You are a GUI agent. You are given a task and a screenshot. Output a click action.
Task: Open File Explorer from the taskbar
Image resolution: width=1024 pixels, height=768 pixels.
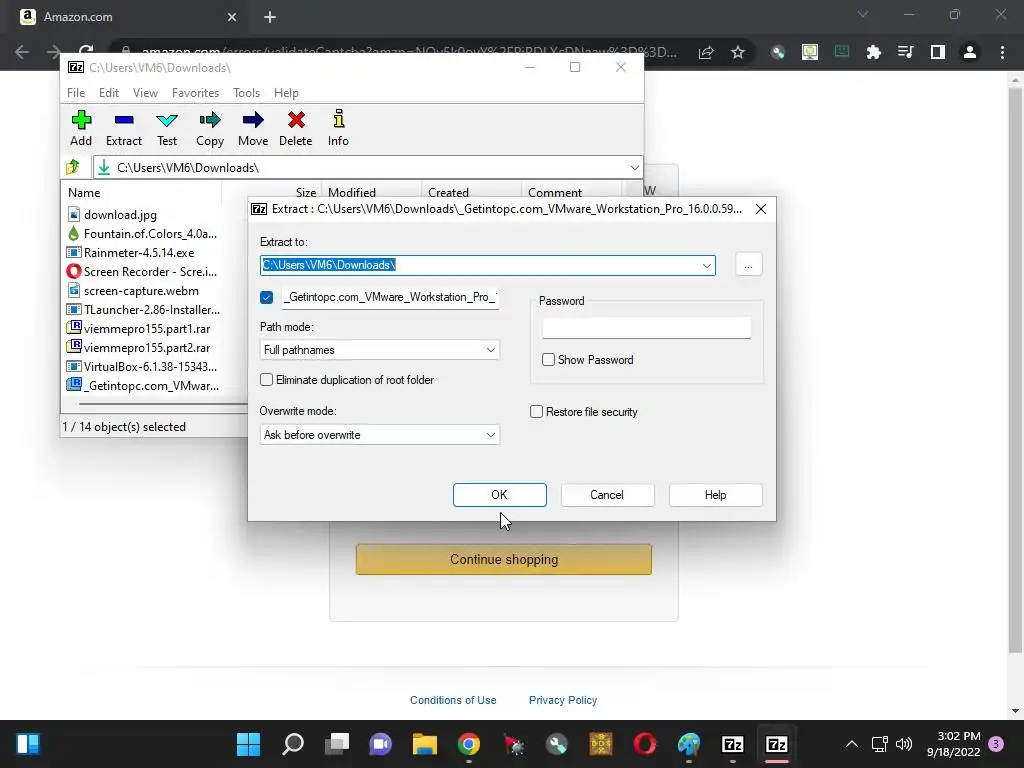click(424, 744)
